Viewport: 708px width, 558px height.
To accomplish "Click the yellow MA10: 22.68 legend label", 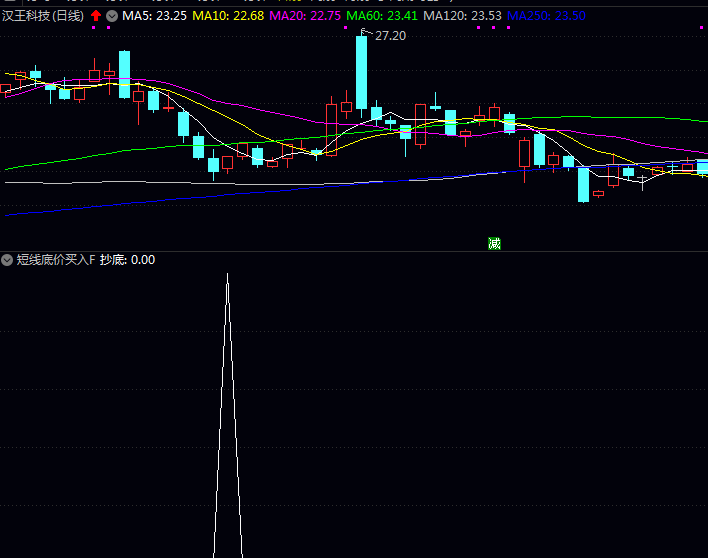I will point(228,16).
